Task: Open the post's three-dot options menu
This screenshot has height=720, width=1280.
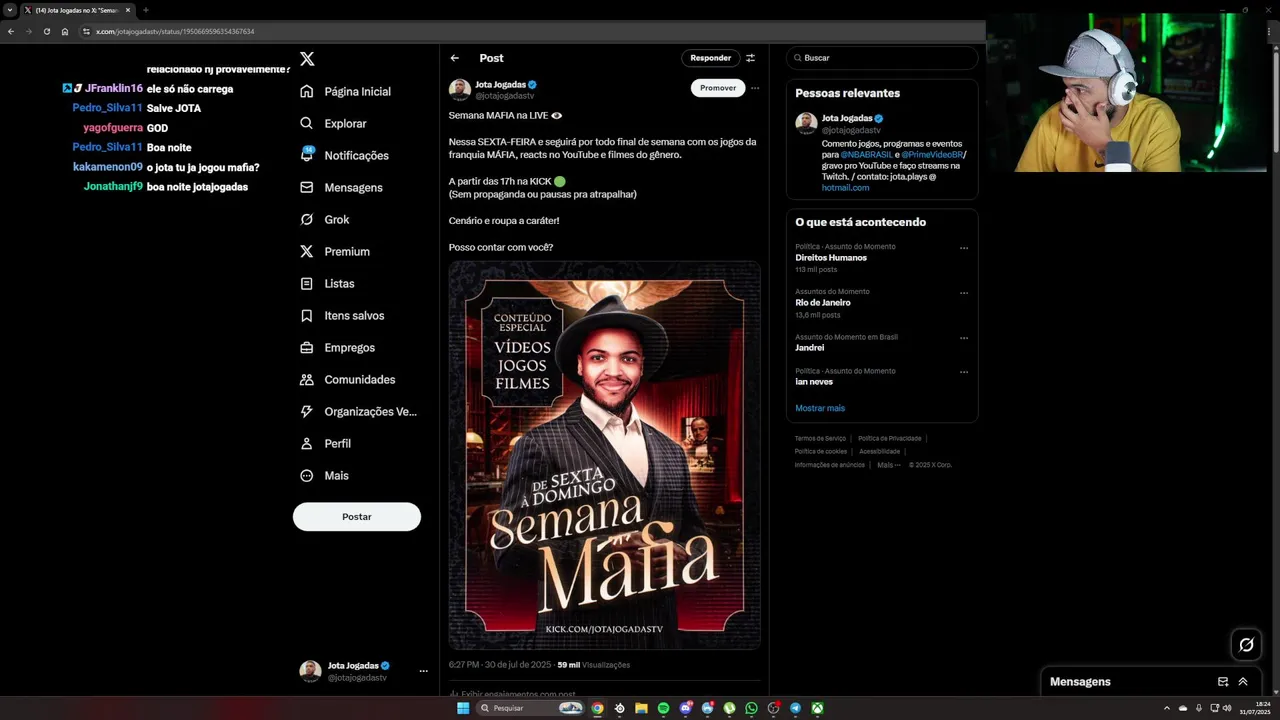Action: tap(755, 88)
